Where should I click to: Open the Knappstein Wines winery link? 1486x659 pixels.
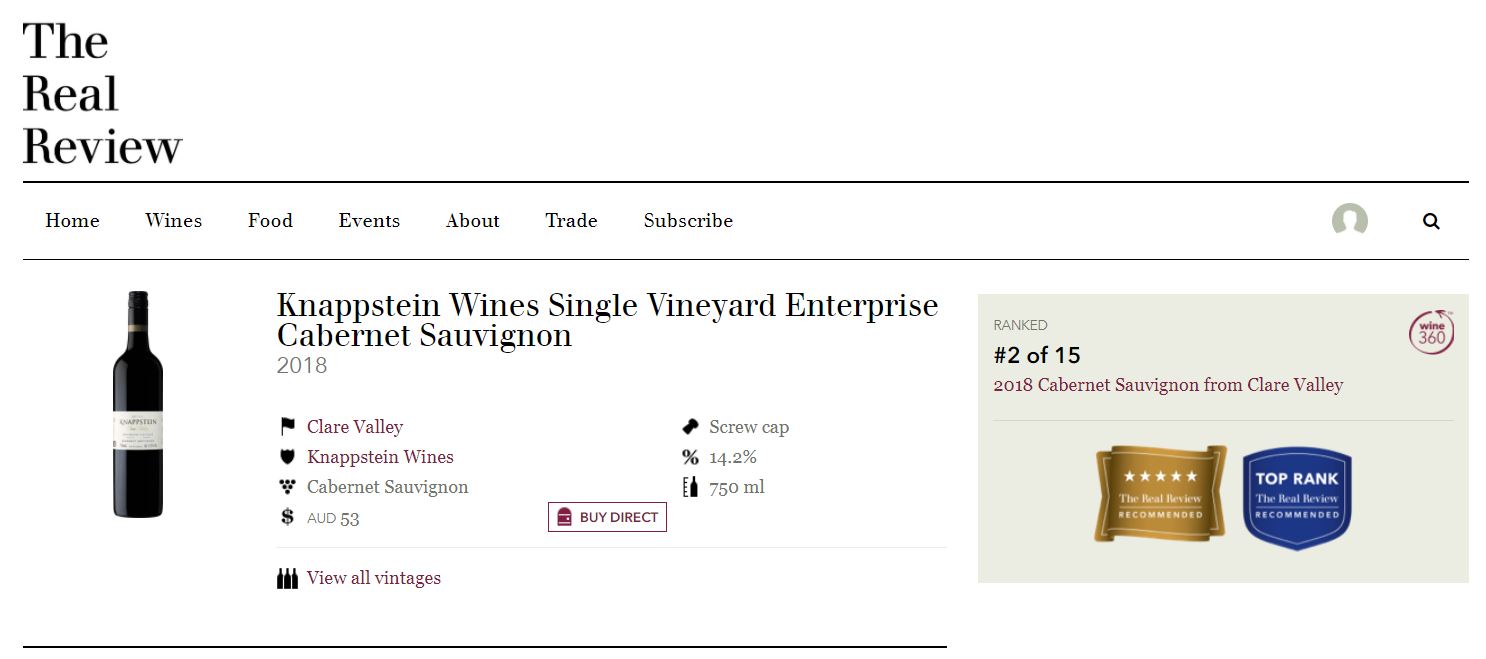(x=380, y=457)
